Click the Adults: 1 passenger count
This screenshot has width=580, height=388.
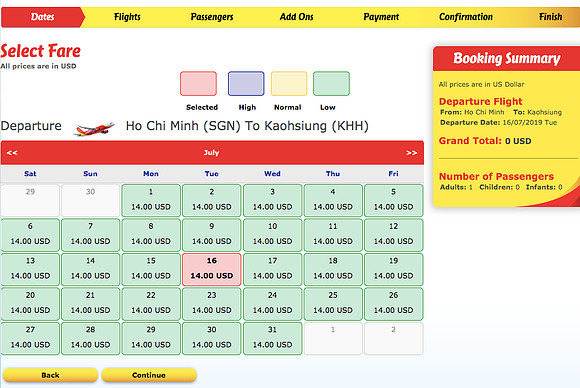[456, 187]
